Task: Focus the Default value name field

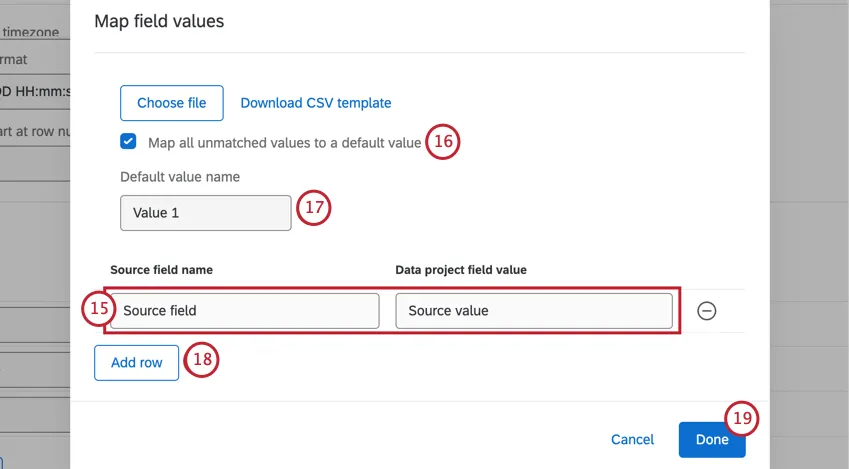Action: pos(206,213)
